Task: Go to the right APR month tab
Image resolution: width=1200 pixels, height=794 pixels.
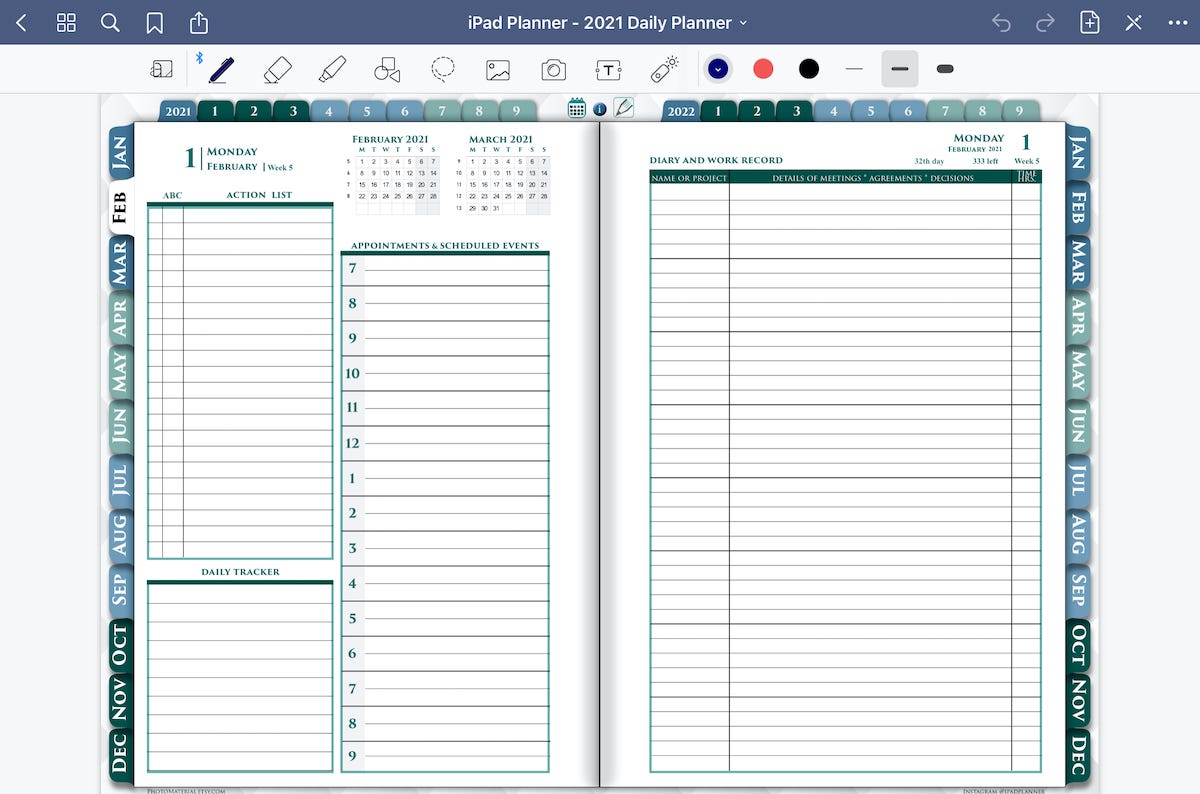Action: 1078,316
